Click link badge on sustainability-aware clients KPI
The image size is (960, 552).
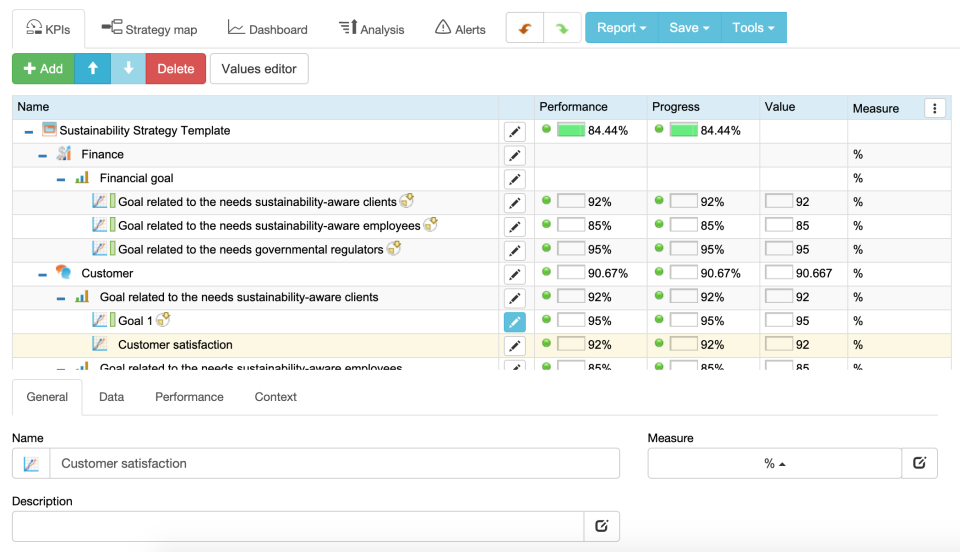click(x=407, y=200)
